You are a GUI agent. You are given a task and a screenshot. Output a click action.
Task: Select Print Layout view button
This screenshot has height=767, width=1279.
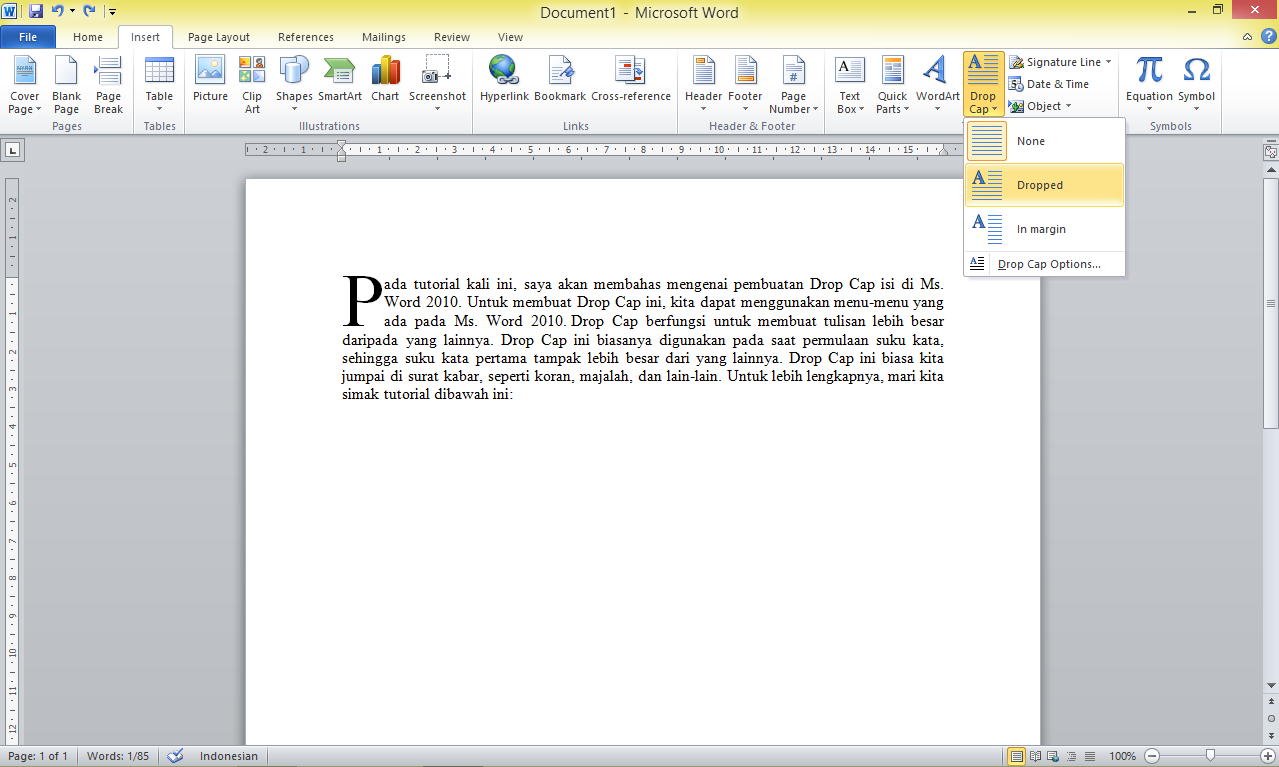tap(1016, 756)
